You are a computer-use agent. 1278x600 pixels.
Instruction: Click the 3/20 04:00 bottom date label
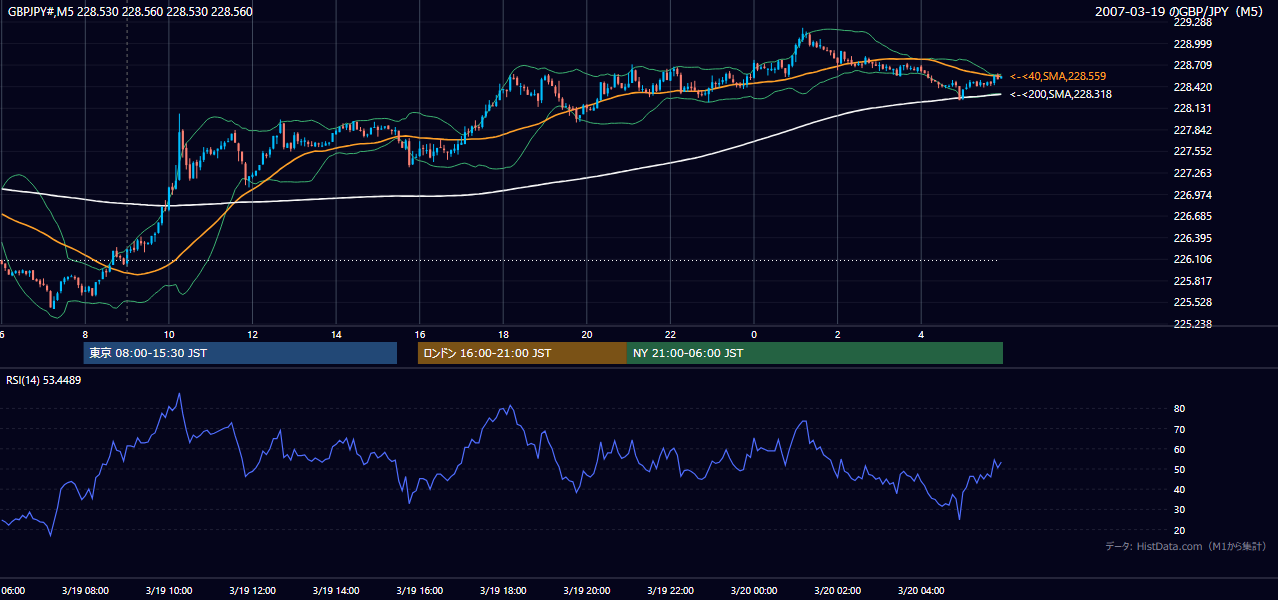tap(921, 591)
